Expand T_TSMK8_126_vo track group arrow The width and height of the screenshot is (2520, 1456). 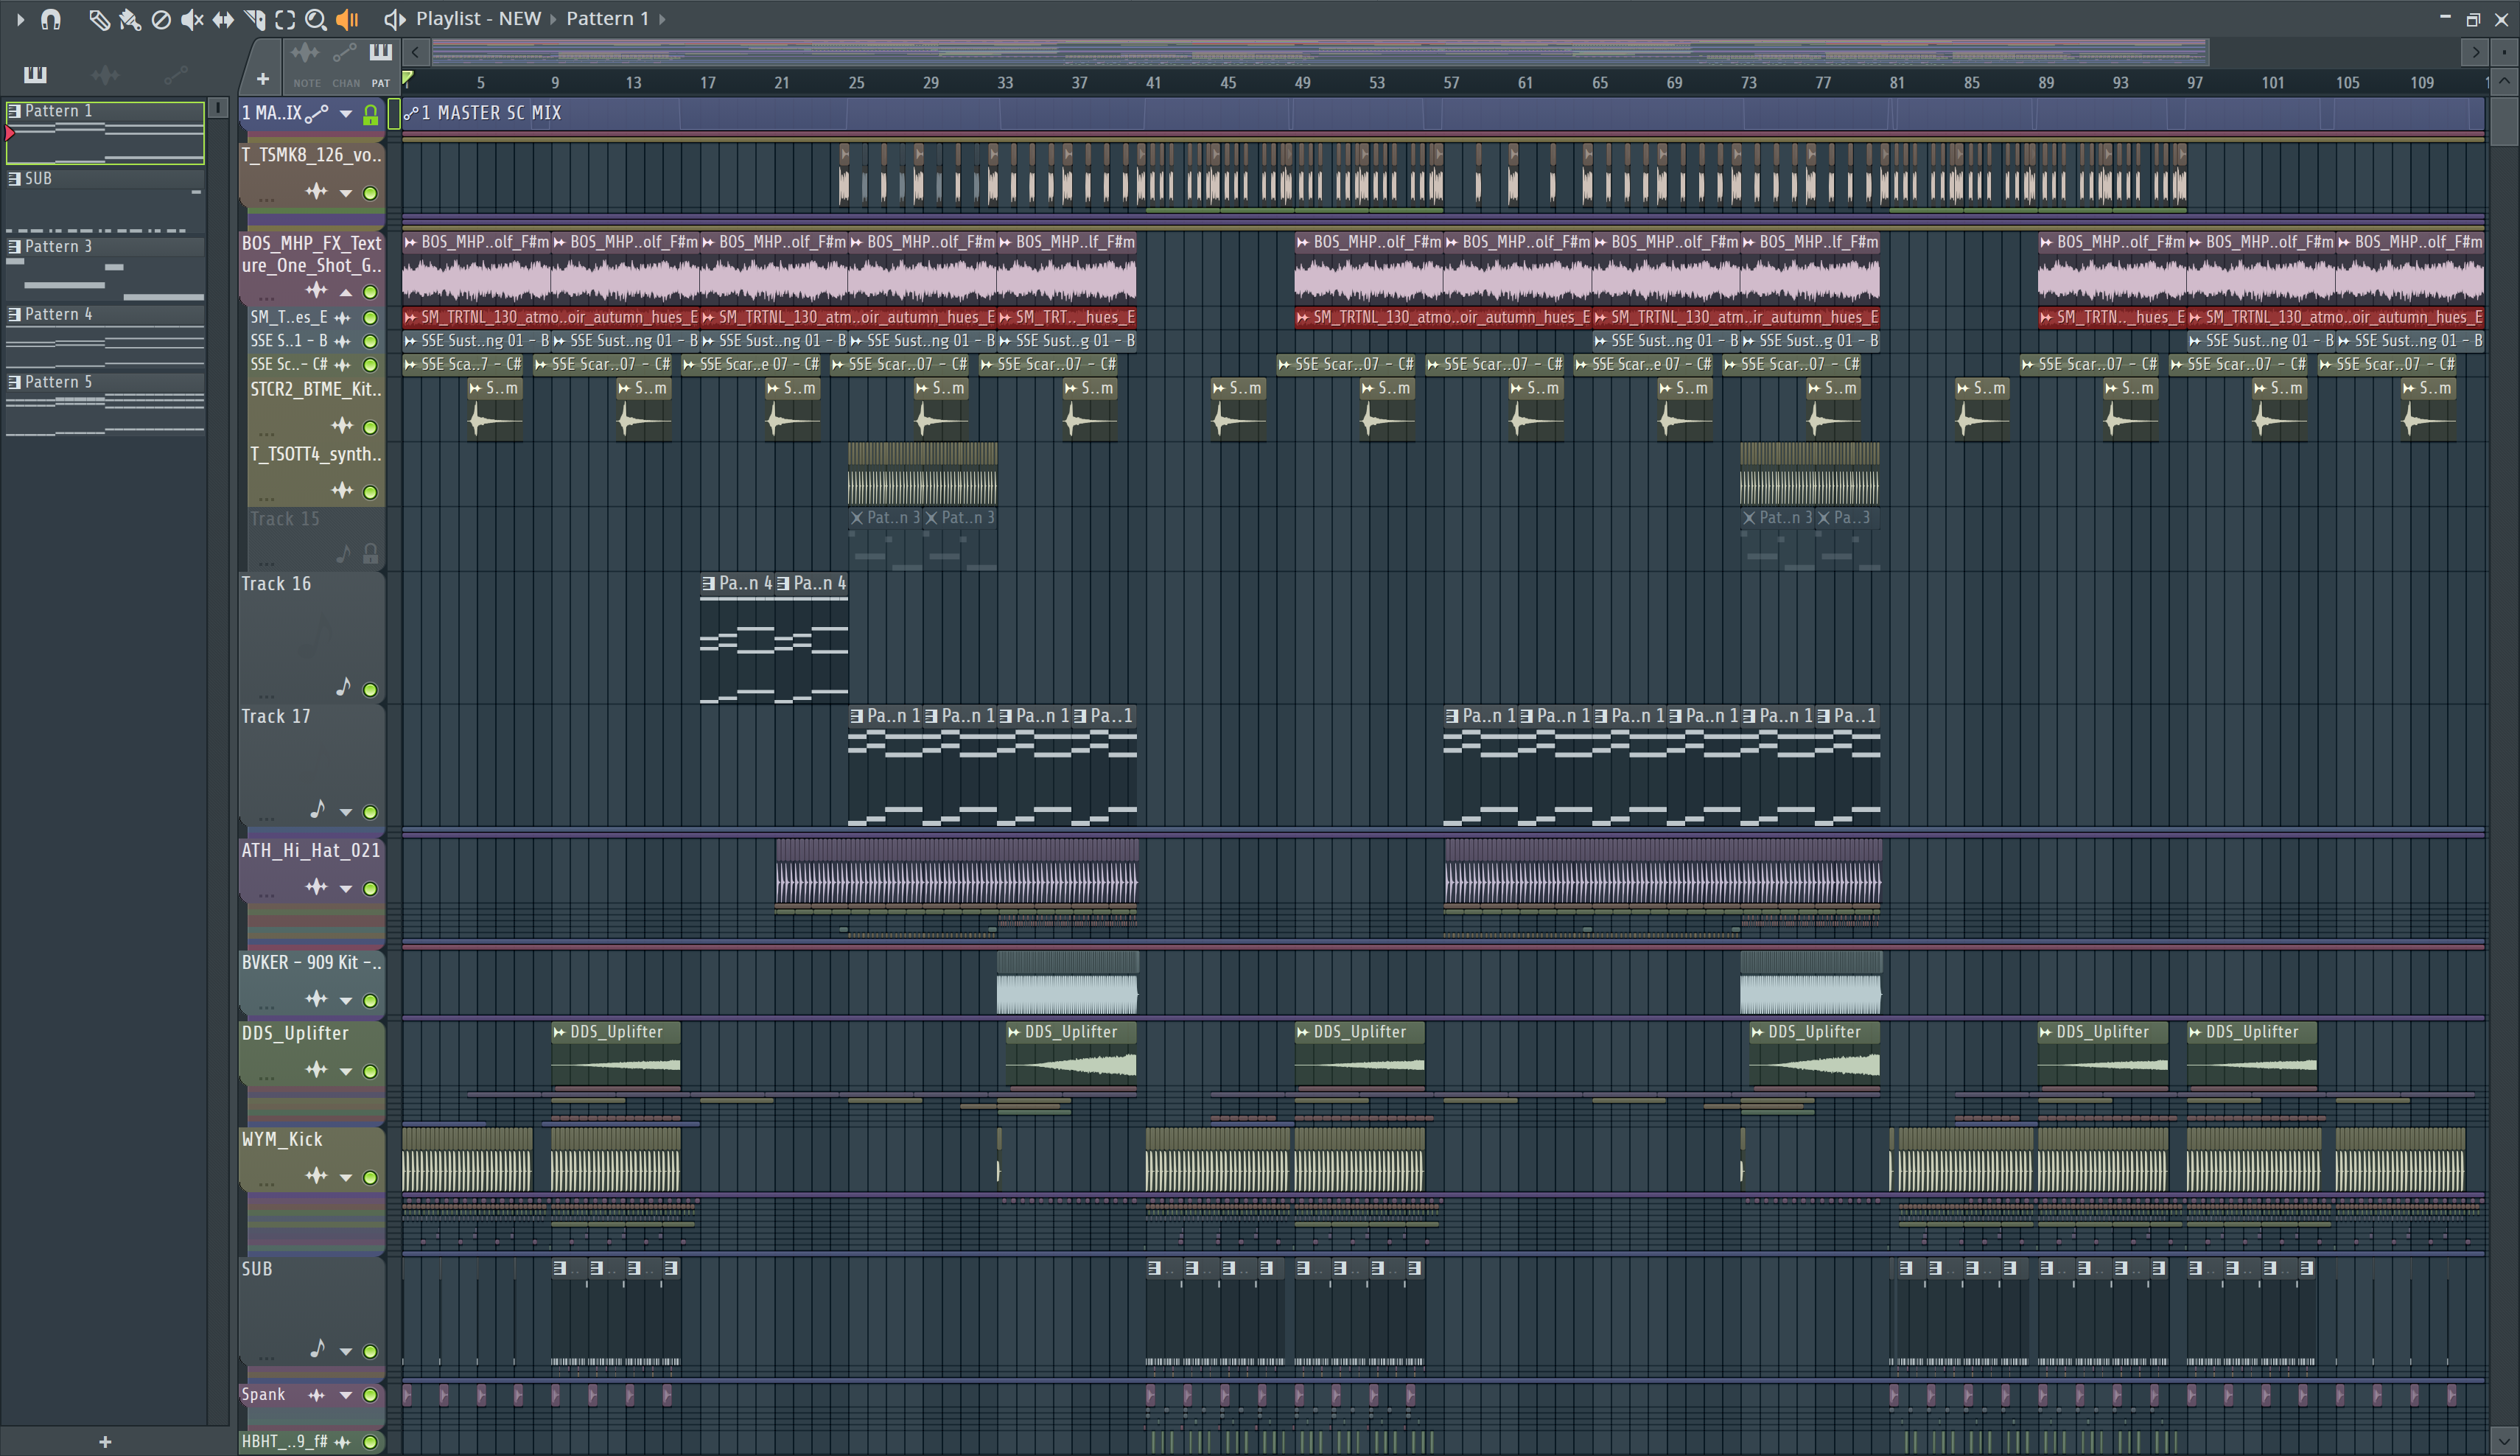[346, 193]
